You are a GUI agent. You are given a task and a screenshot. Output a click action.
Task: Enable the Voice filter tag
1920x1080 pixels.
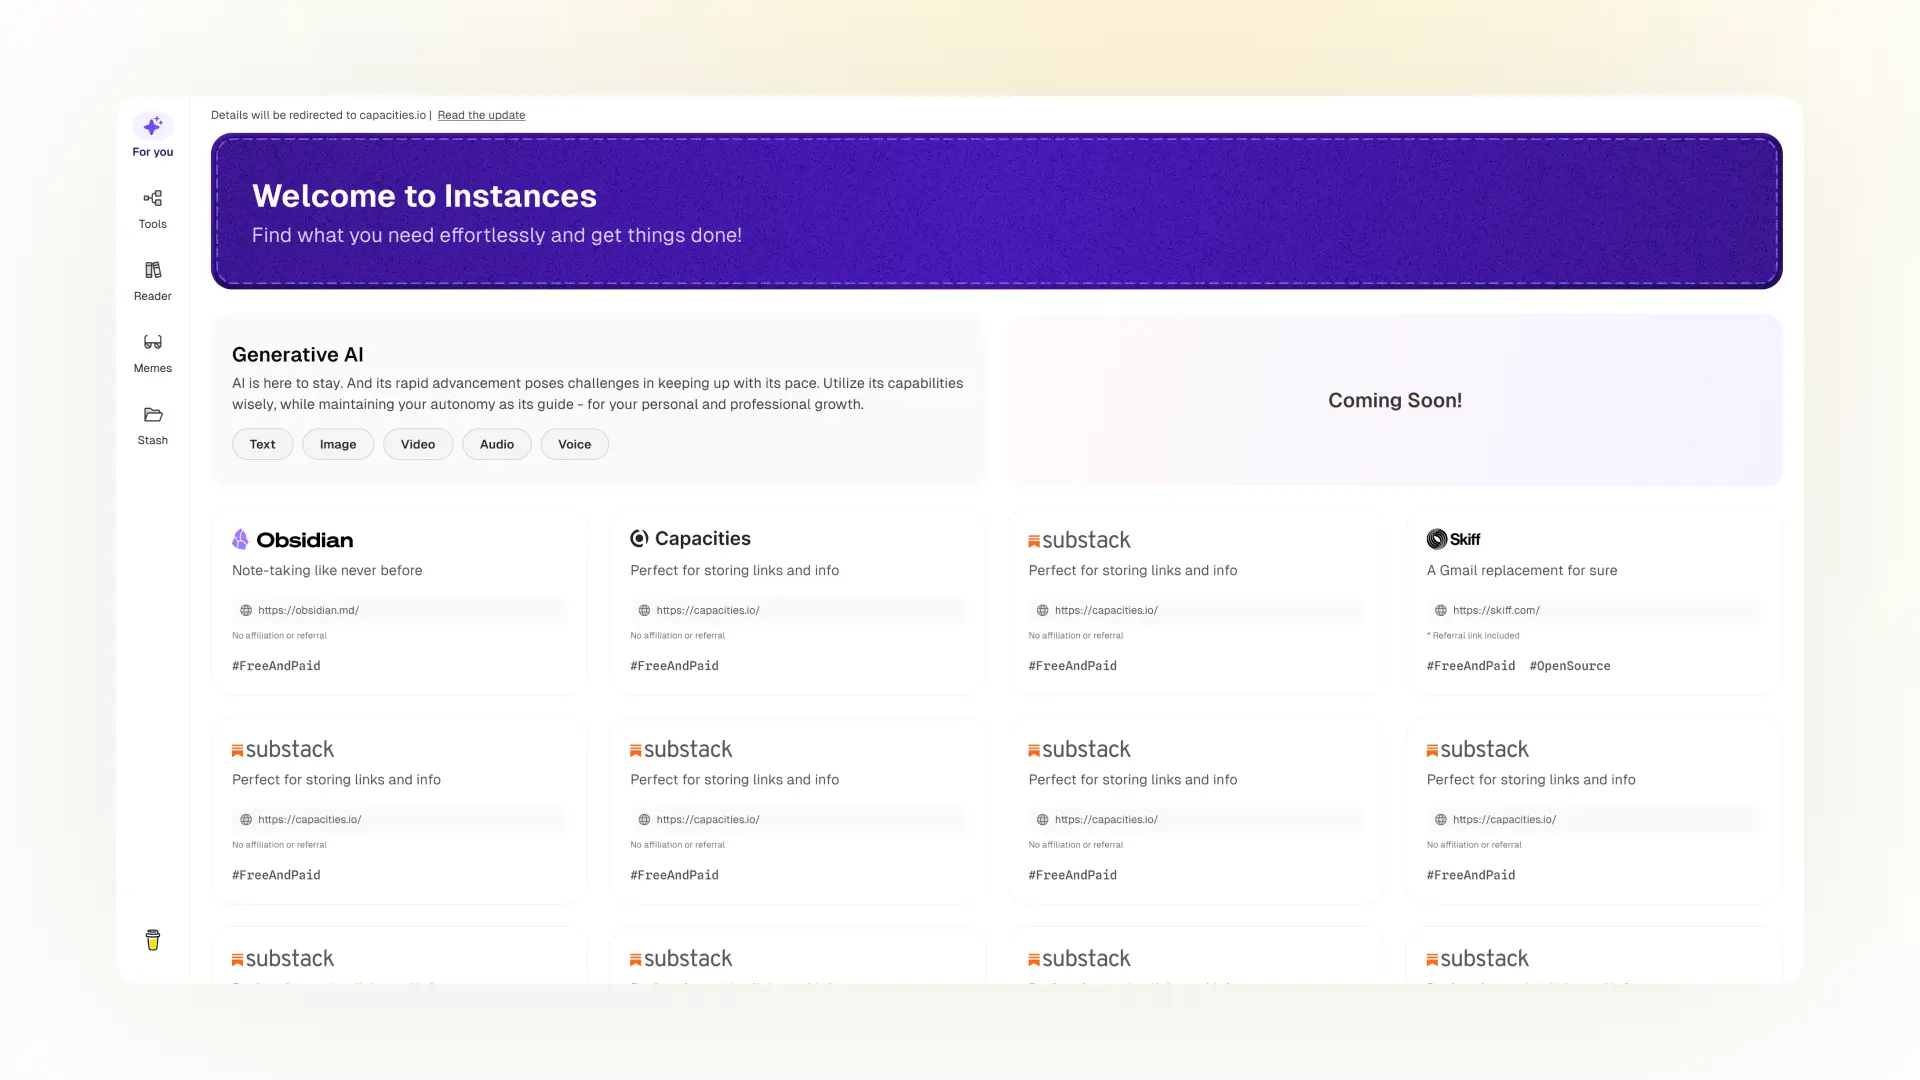pos(574,443)
